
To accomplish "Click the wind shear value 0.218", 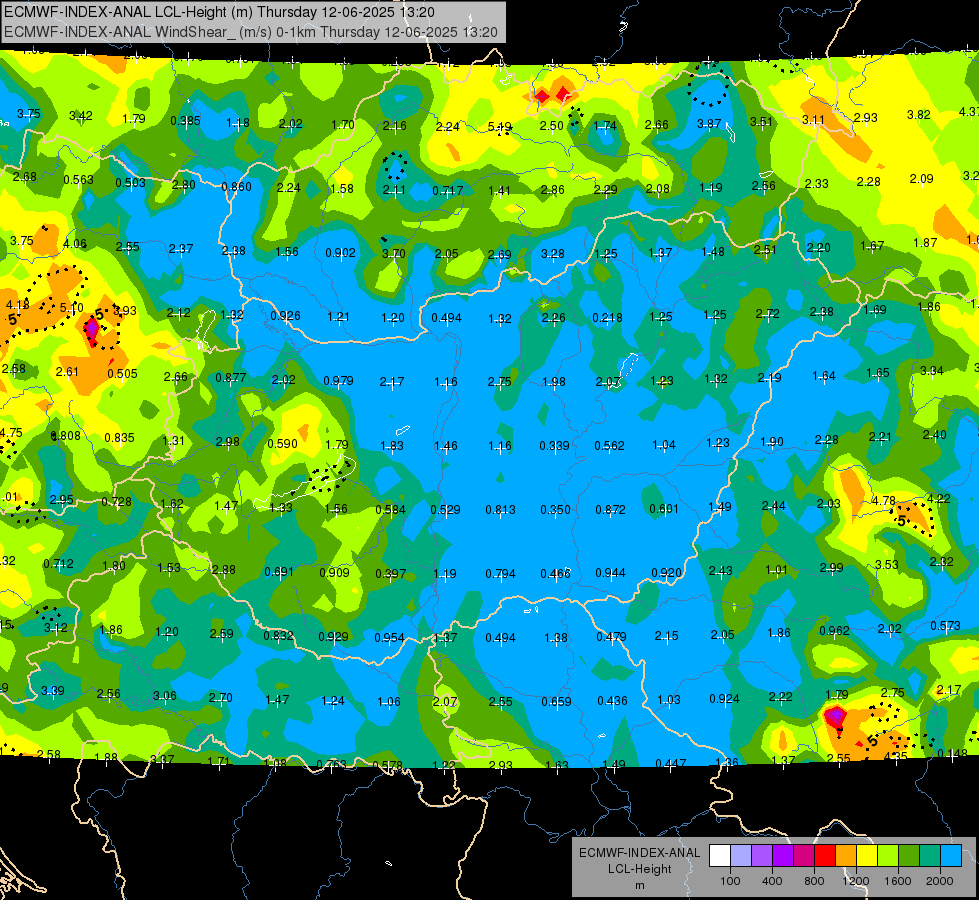I will pyautogui.click(x=608, y=317).
